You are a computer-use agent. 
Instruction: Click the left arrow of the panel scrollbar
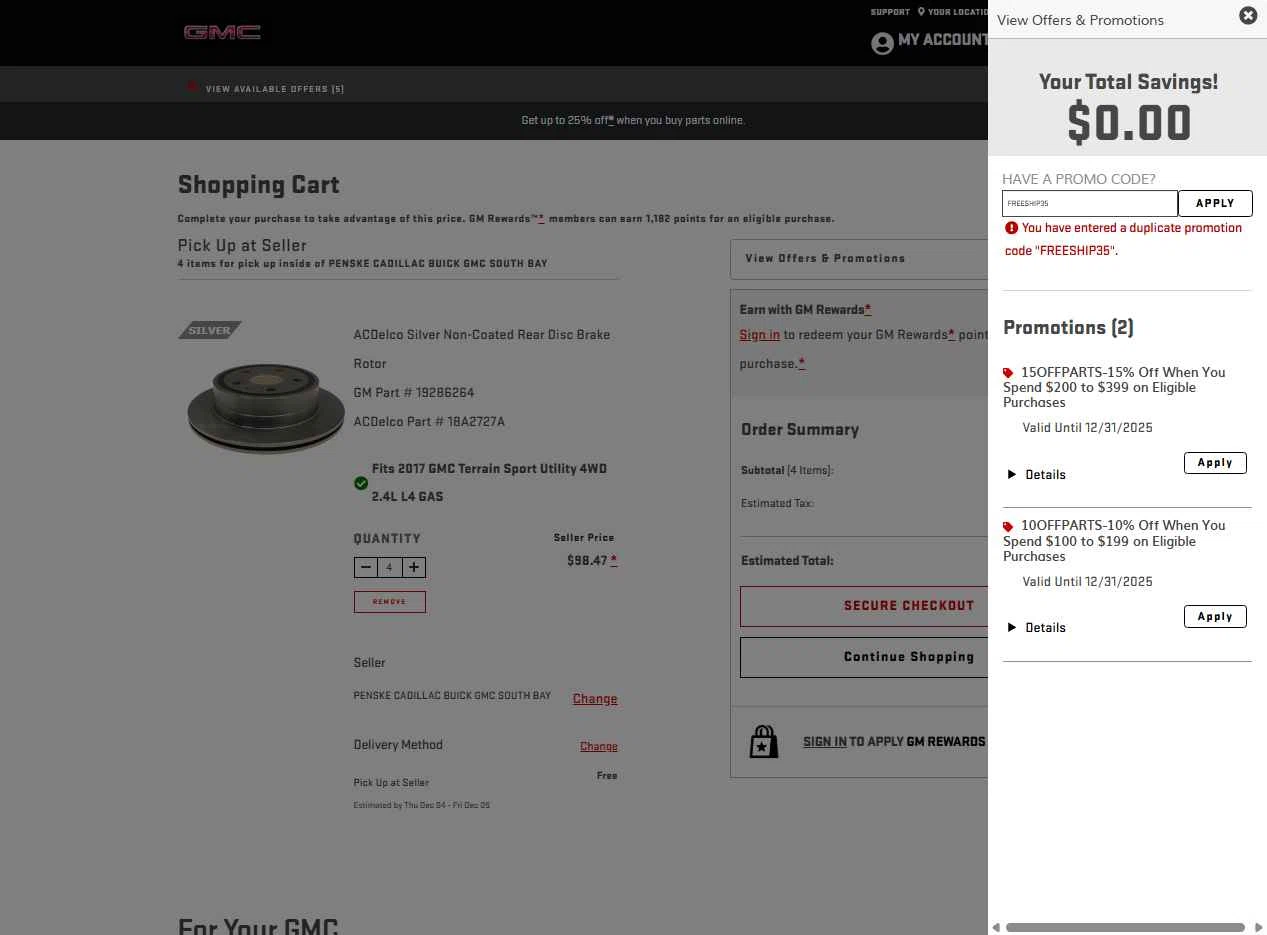click(995, 927)
